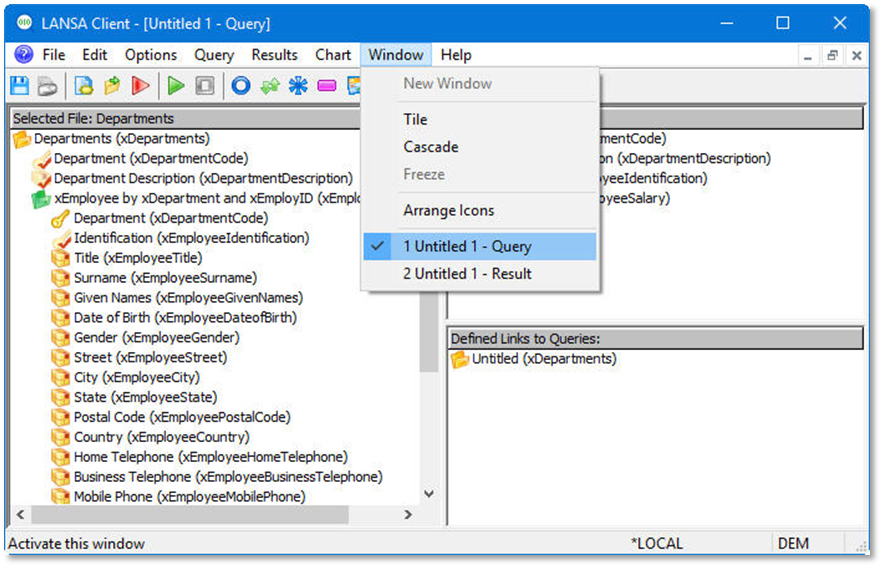The height and width of the screenshot is (567, 882).
Task: Click the box icon beside Surname
Action: (61, 278)
